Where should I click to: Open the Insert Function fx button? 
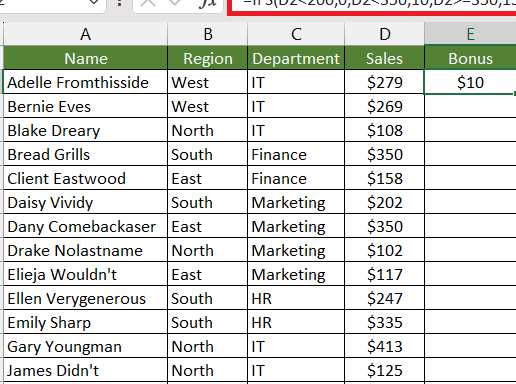pos(207,4)
